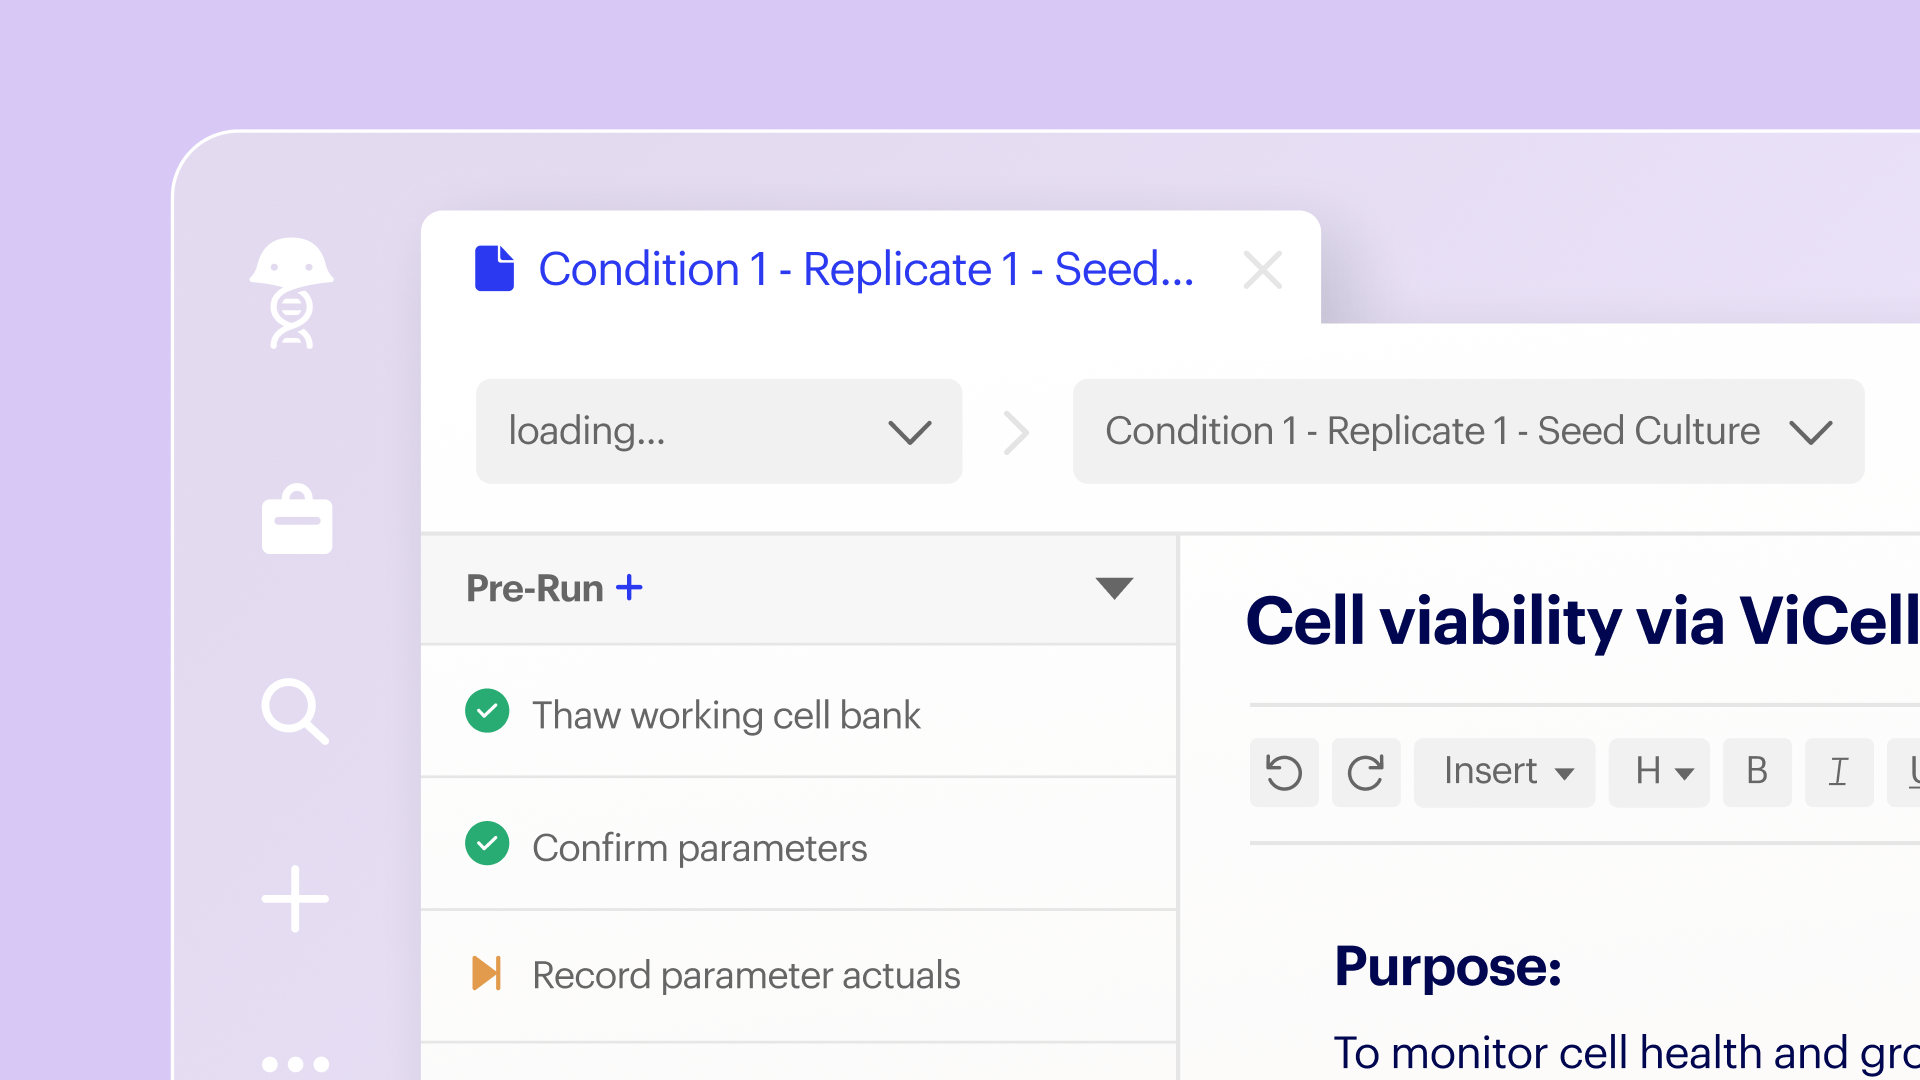Collapse the Pre-Run section triangle
The width and height of the screenshot is (1920, 1080).
coord(1113,588)
